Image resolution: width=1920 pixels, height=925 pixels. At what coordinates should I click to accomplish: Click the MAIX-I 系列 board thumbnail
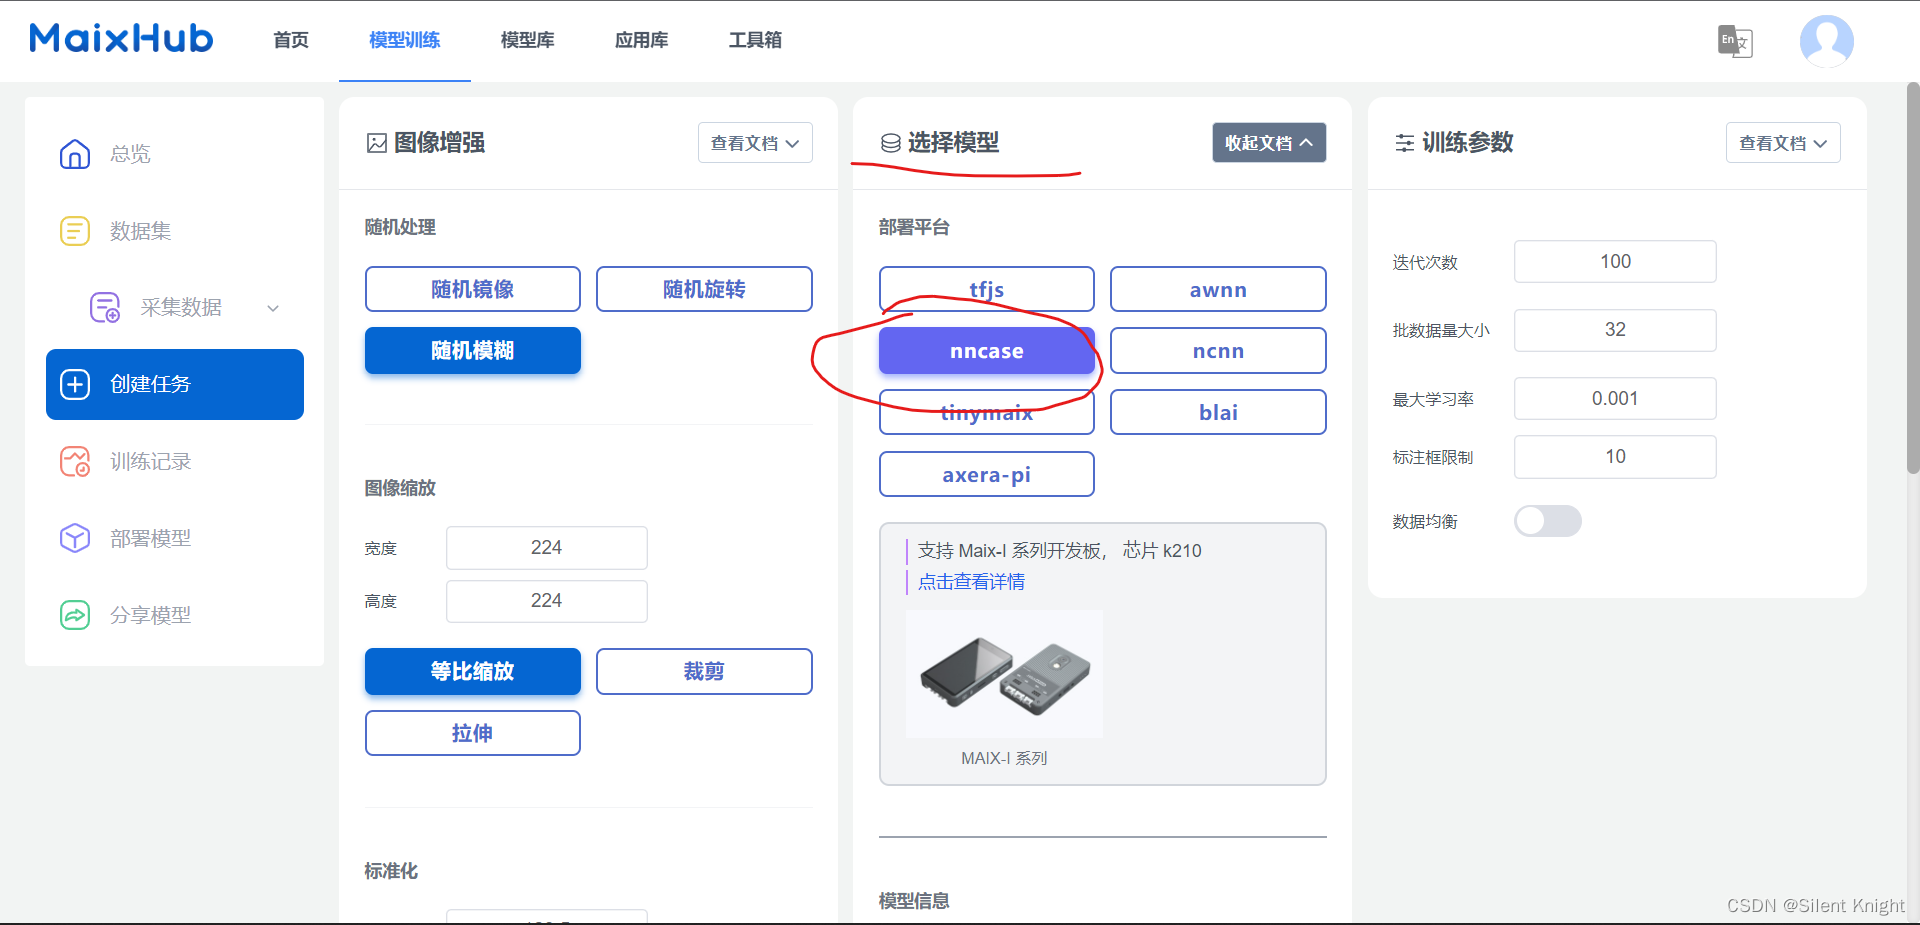(x=1004, y=674)
